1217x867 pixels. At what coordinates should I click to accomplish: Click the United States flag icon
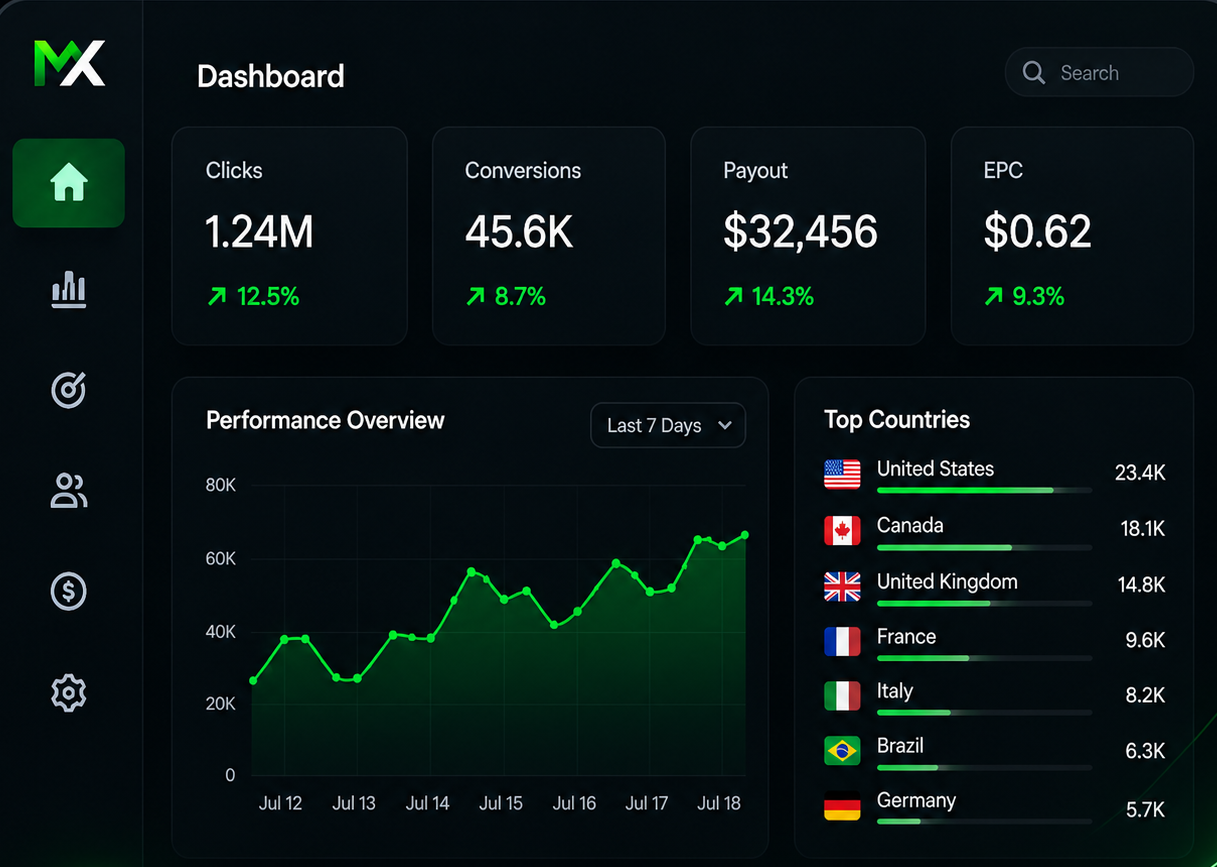[x=842, y=474]
